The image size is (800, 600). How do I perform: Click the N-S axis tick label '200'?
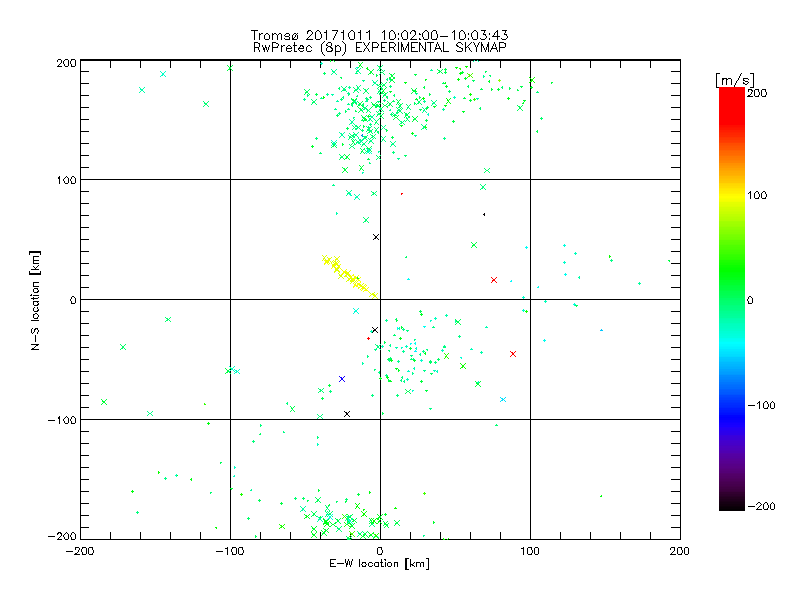coord(66,63)
